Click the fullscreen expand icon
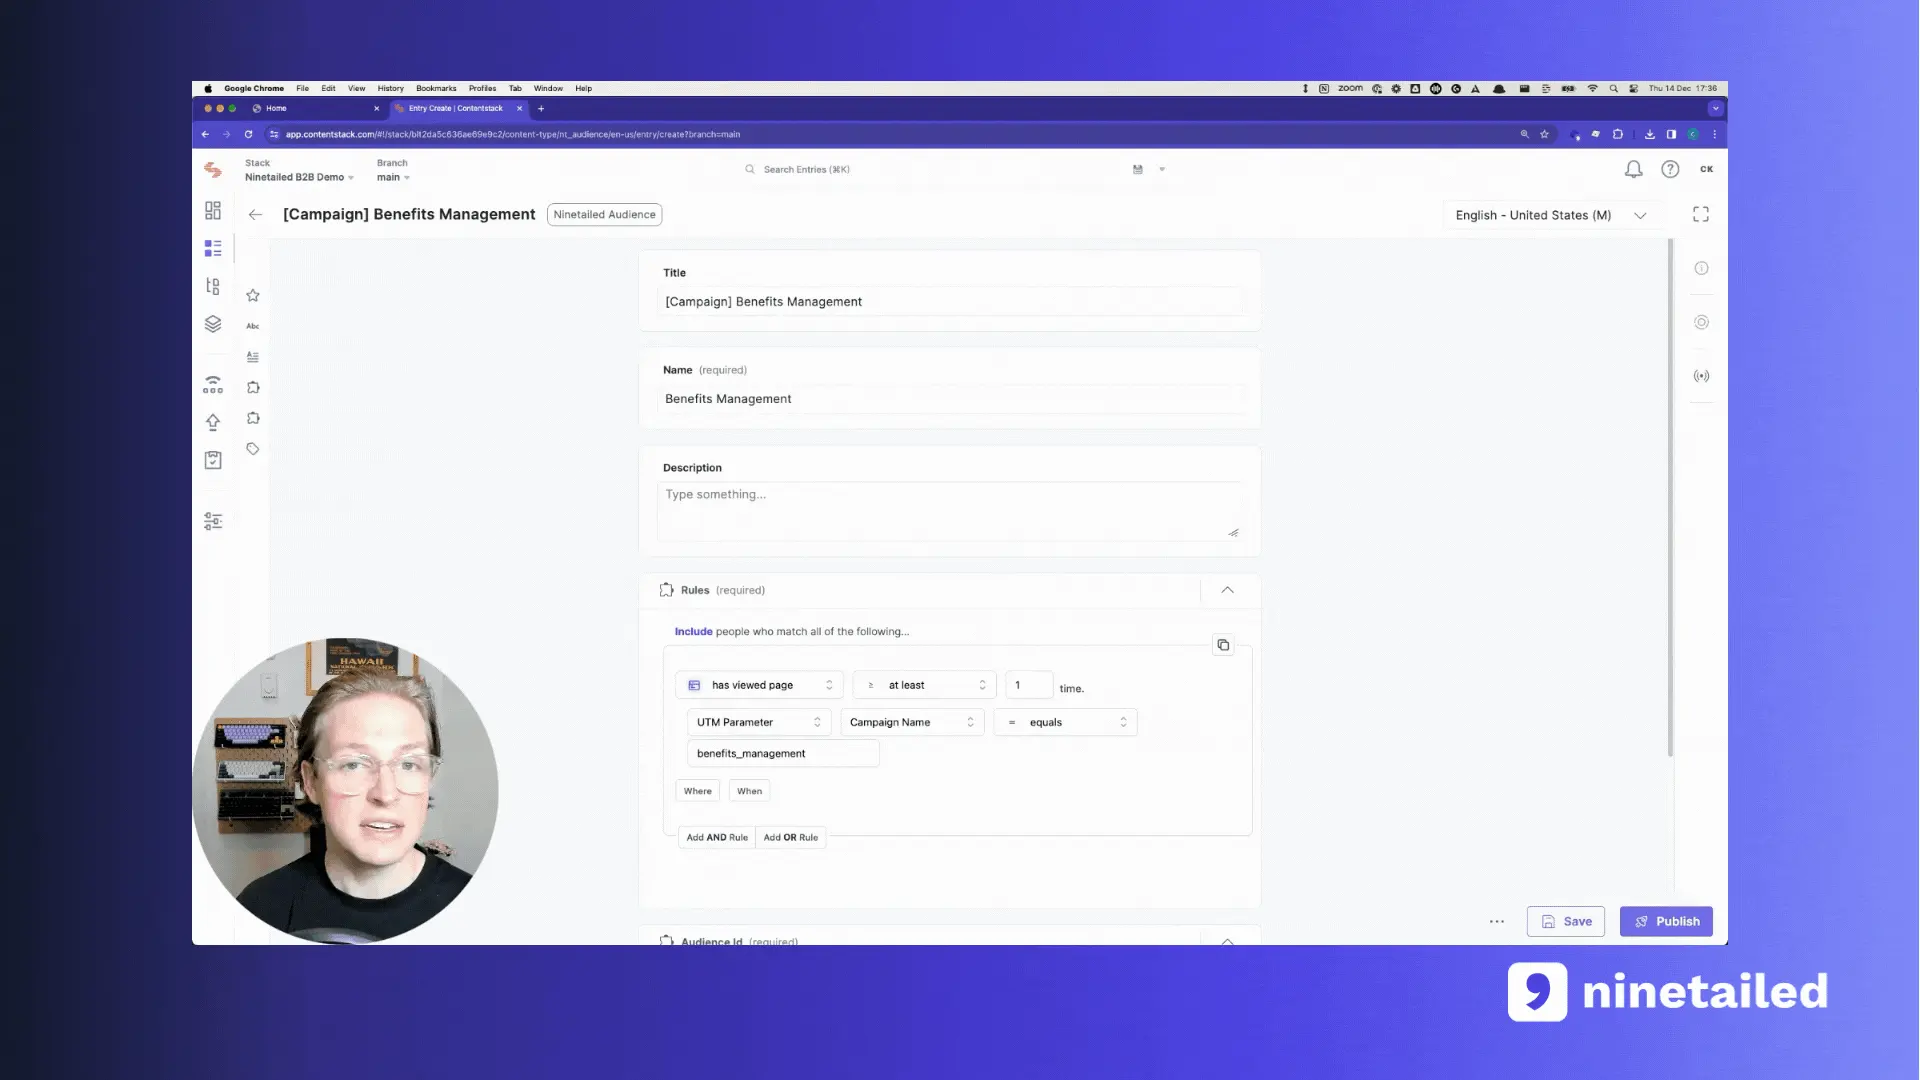 tap(1701, 214)
